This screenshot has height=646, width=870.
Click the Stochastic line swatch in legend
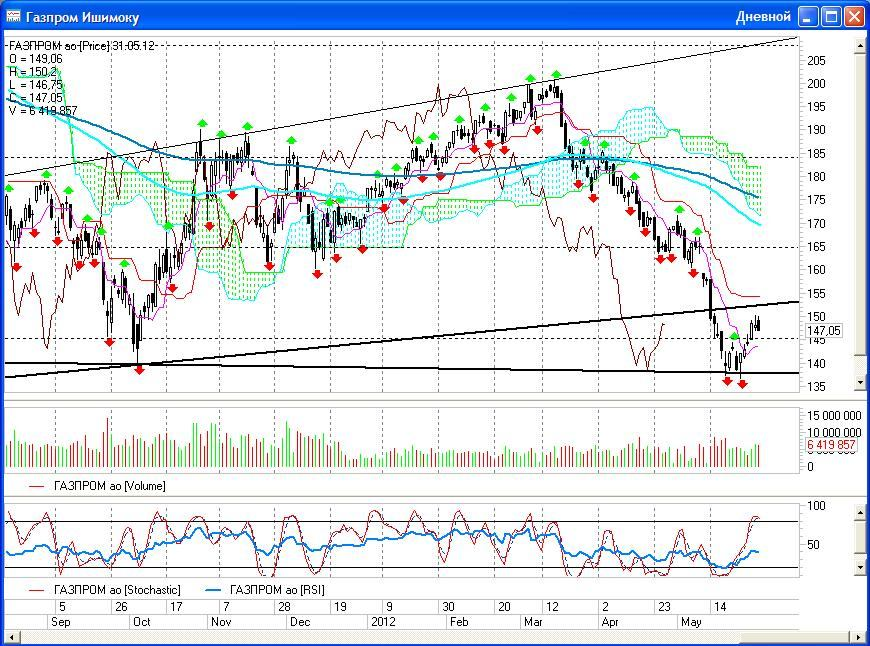pyautogui.click(x=37, y=590)
